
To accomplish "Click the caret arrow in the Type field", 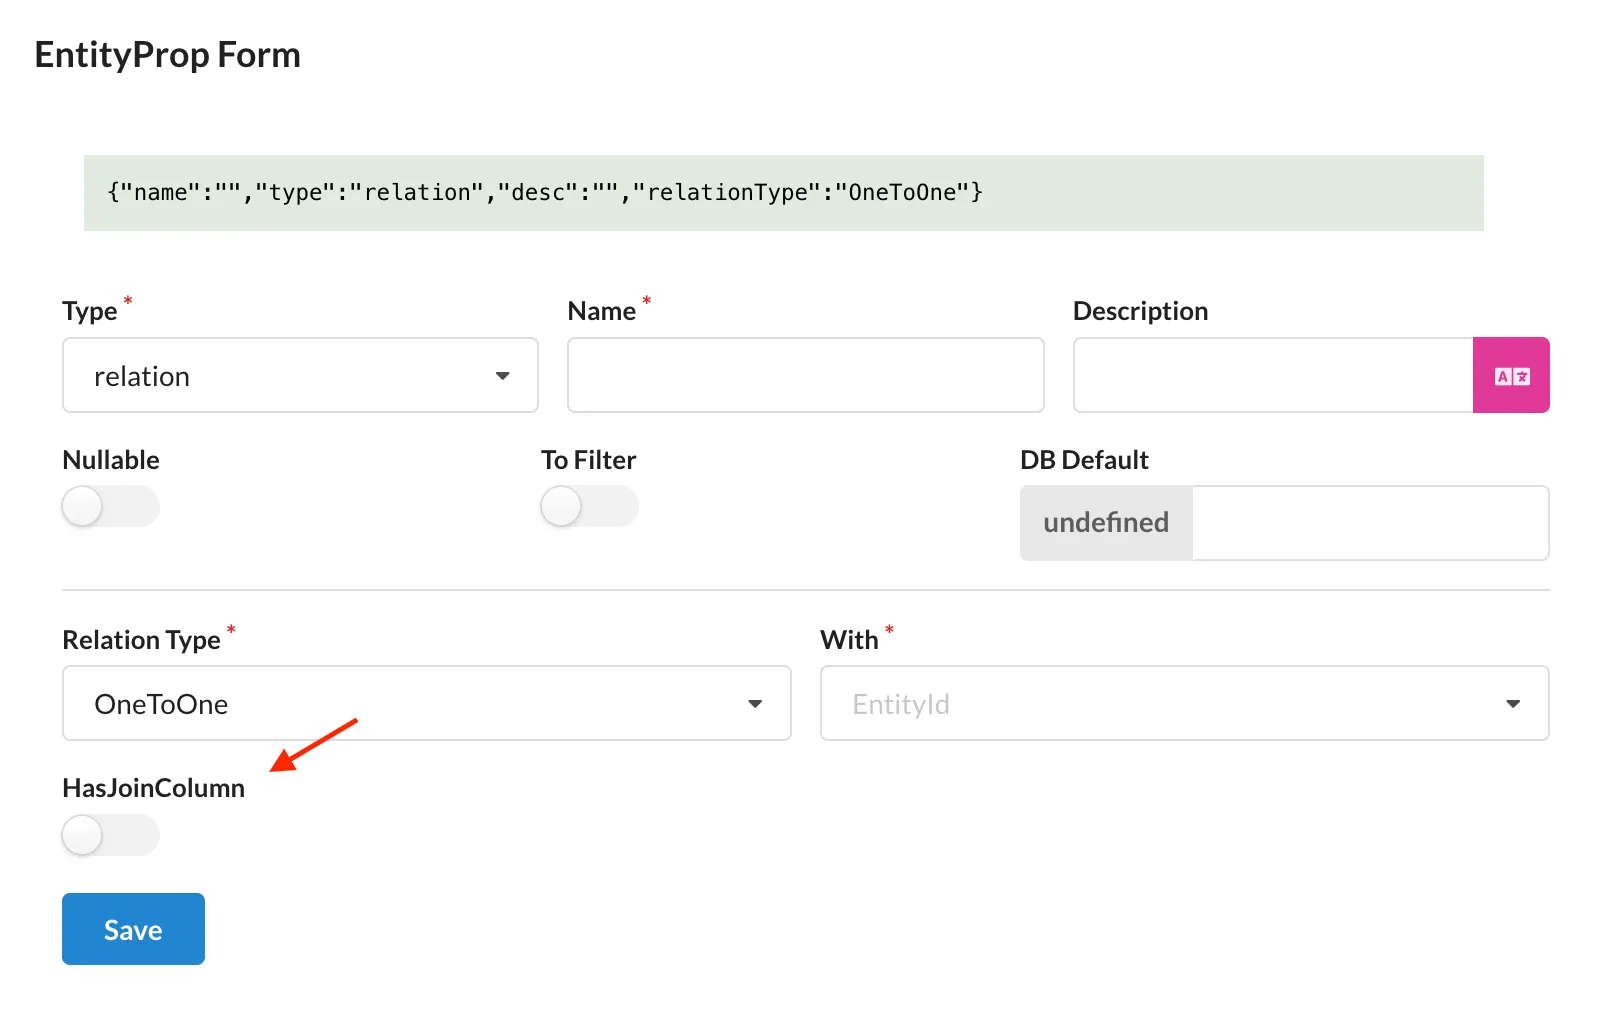I will click(502, 376).
